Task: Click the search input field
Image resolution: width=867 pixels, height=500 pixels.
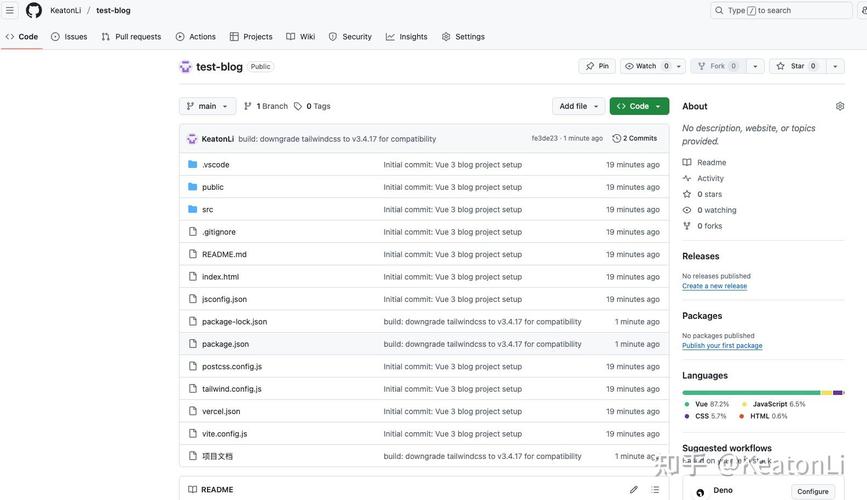Action: coord(780,10)
